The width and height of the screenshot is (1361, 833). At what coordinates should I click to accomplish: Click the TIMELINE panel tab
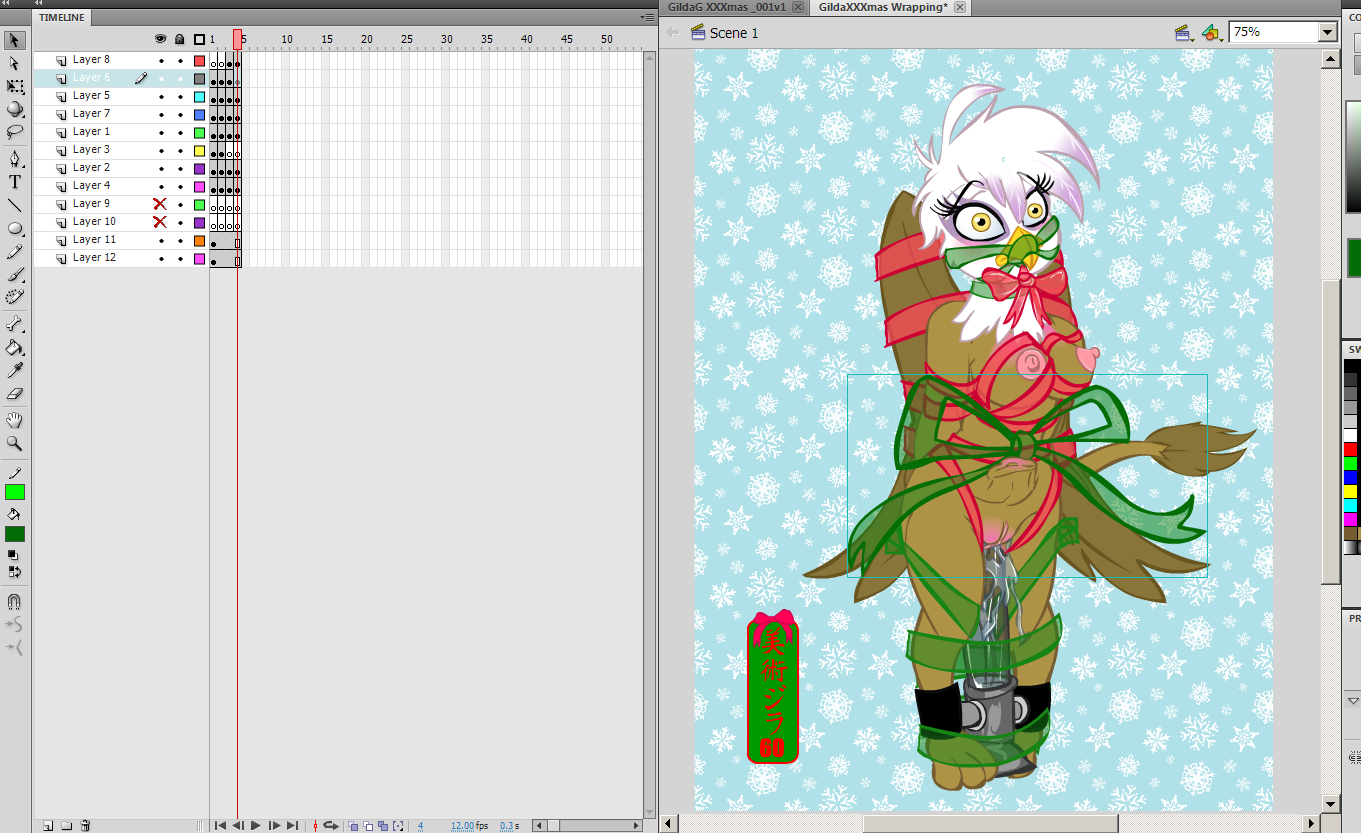(x=62, y=17)
